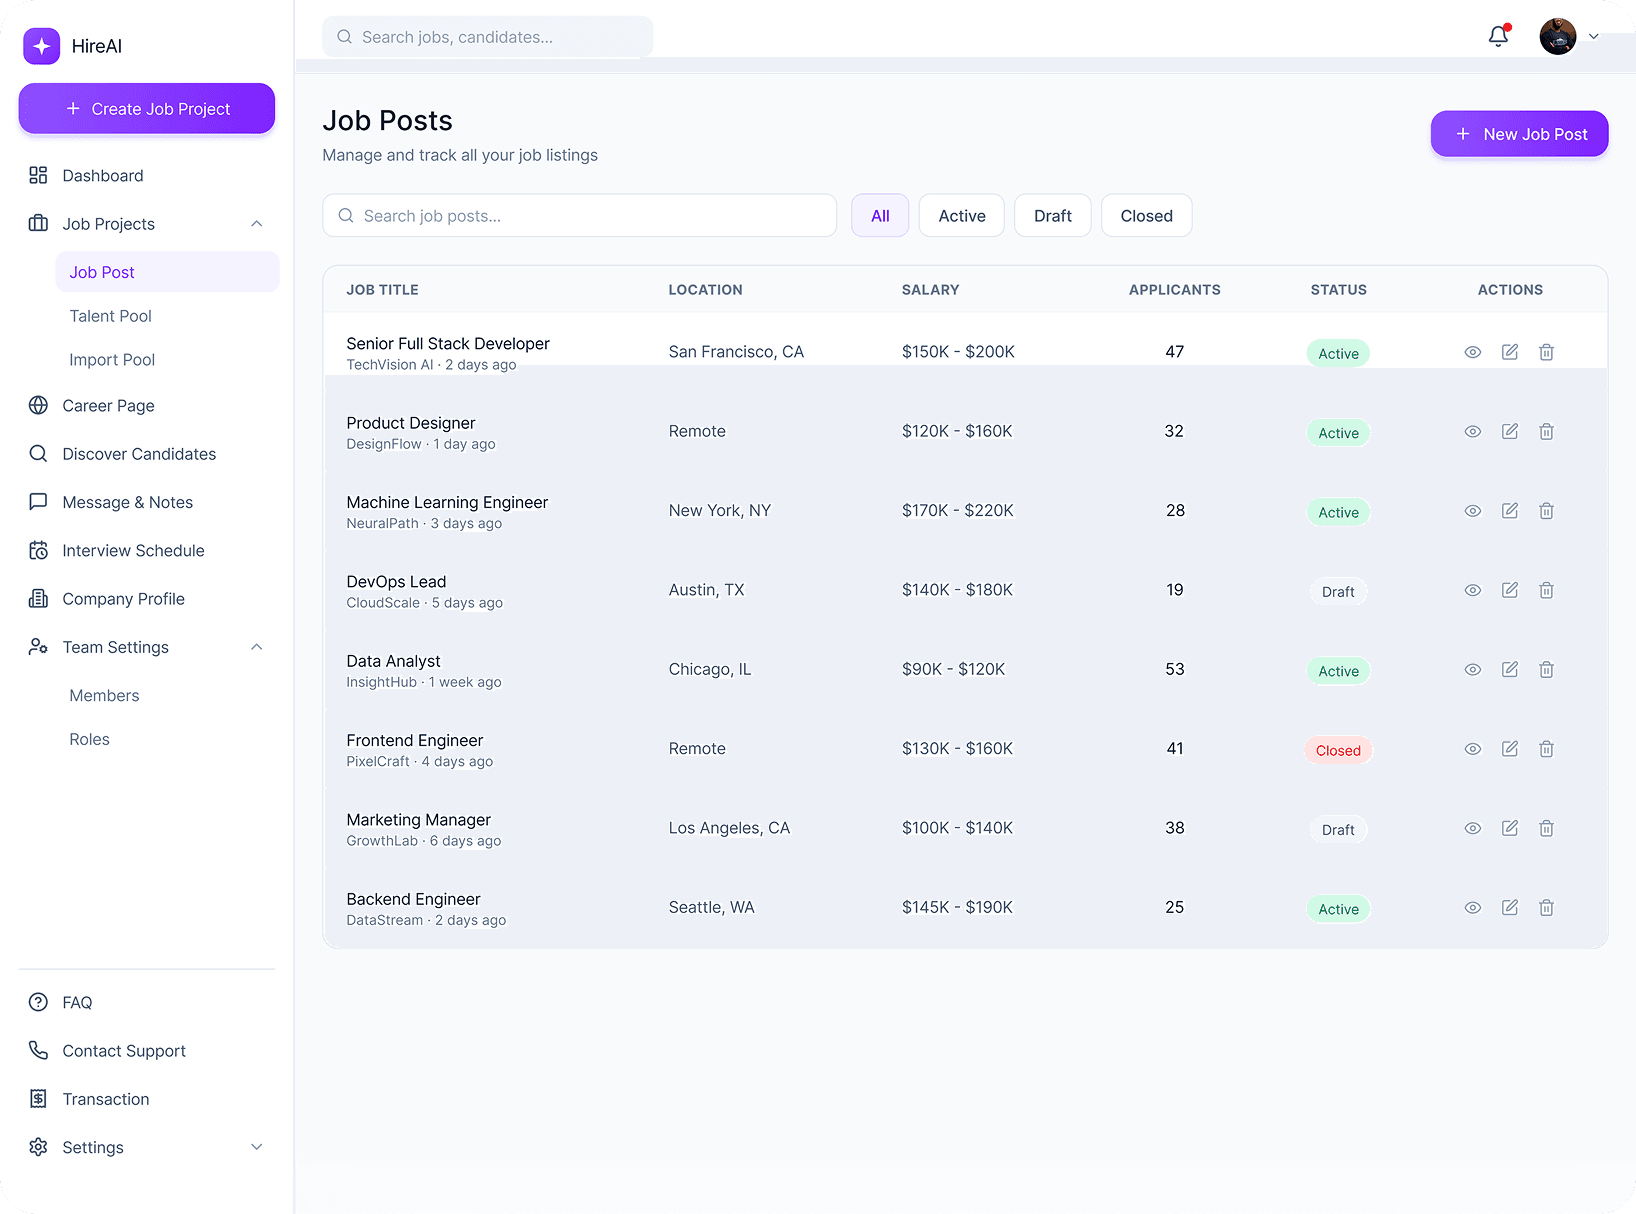Screen dimensions: 1636x1214
Task: View the Senior Full Stack Developer post
Action: (x=1472, y=352)
